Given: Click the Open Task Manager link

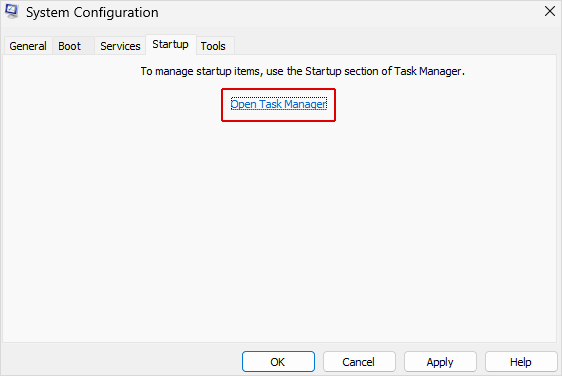Looking at the screenshot, I should pyautogui.click(x=278, y=104).
